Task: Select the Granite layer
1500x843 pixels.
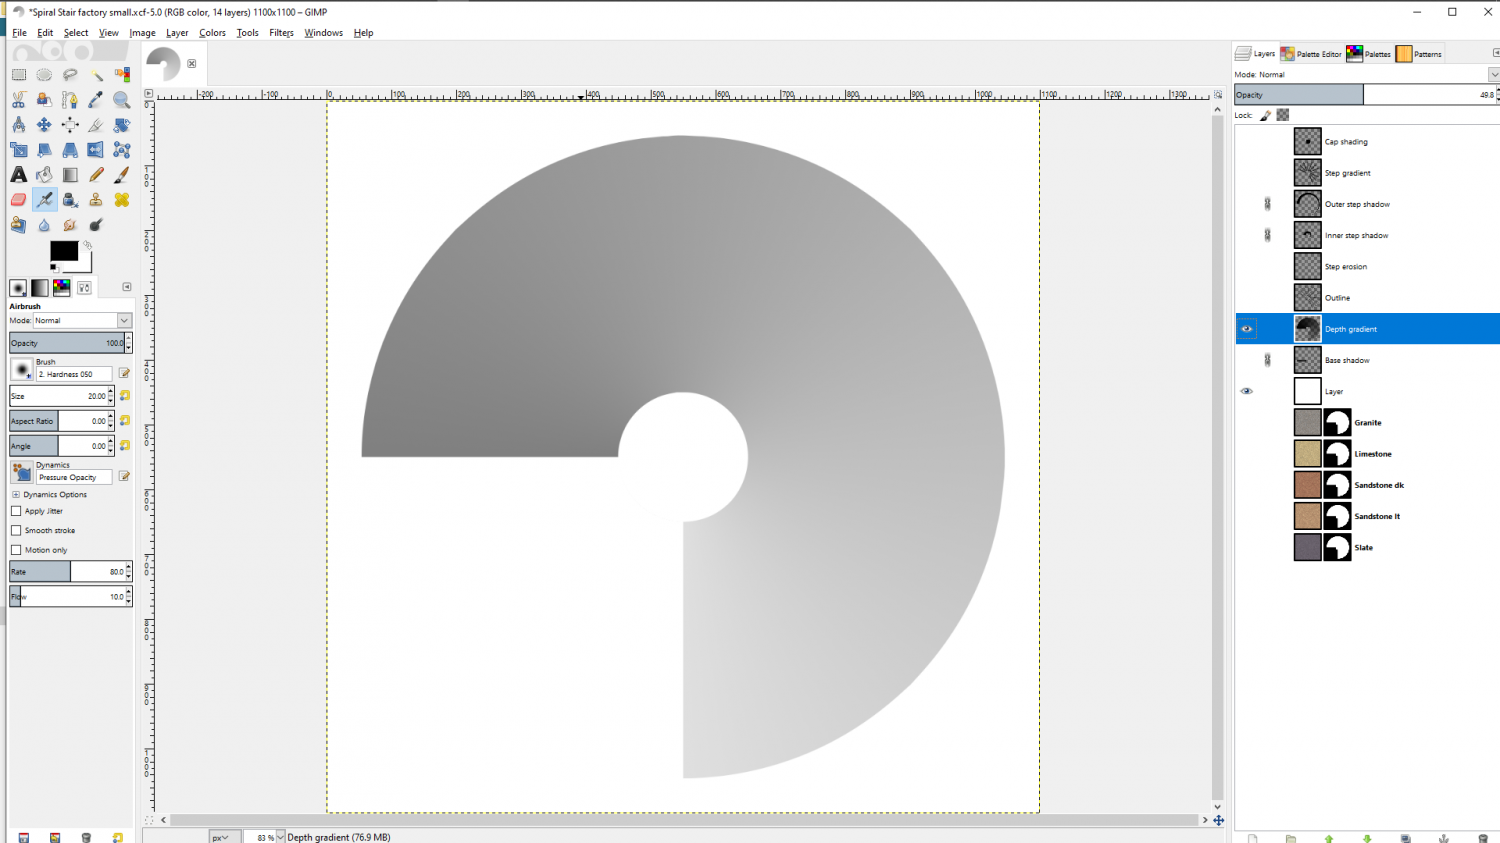Action: [x=1366, y=423]
